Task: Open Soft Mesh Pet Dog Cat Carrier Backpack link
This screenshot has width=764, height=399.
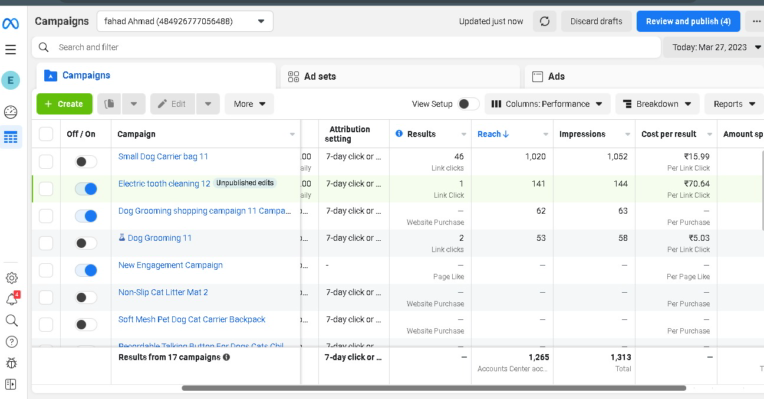Action: click(x=191, y=320)
